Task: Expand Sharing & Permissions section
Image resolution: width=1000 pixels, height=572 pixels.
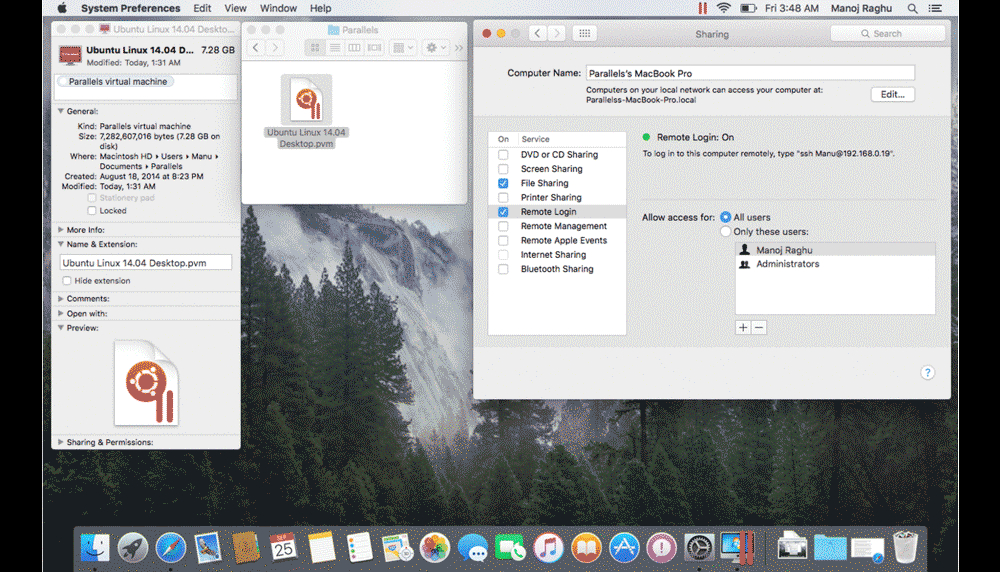Action: [x=61, y=442]
